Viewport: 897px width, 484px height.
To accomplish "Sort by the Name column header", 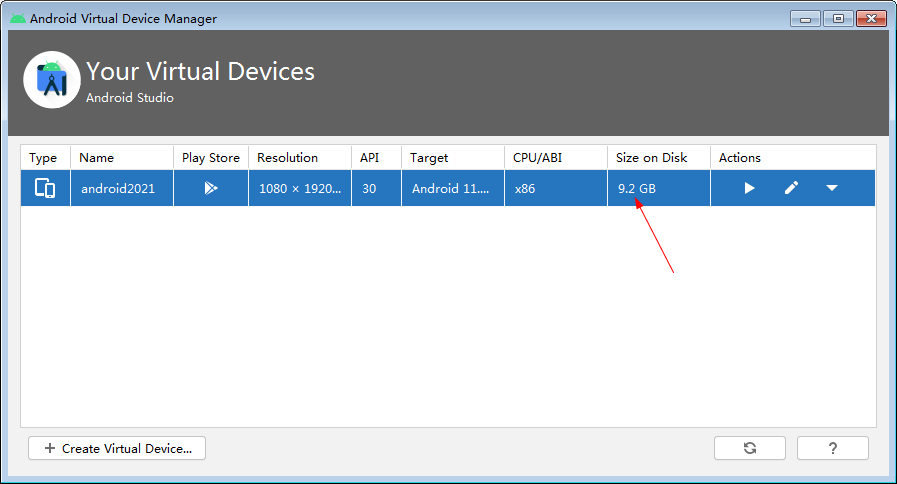I will click(x=122, y=157).
